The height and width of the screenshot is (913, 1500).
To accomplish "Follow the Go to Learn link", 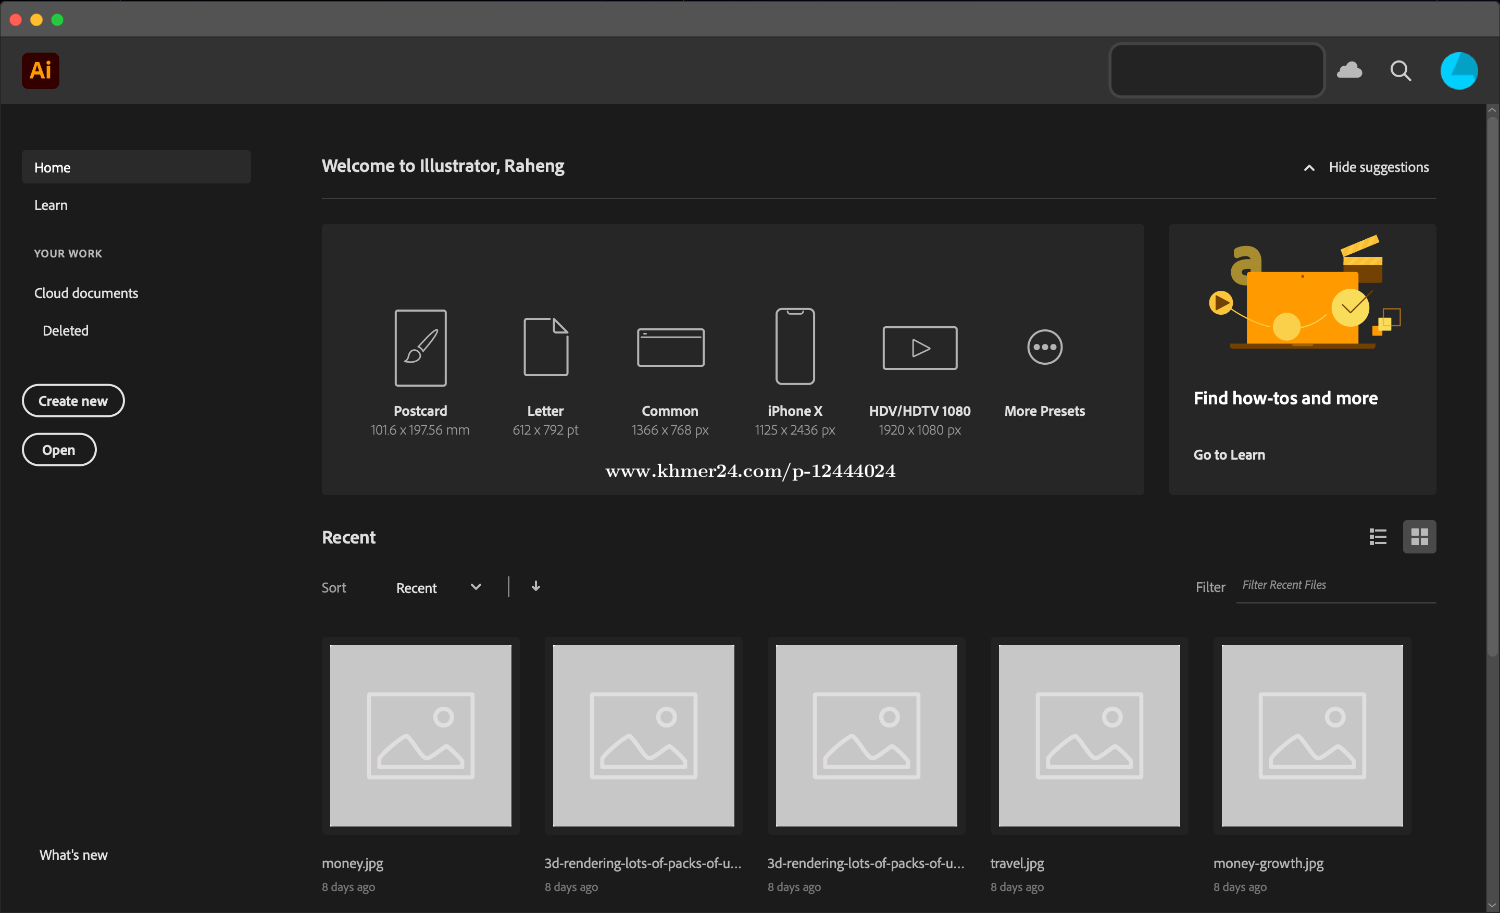I will coord(1229,455).
